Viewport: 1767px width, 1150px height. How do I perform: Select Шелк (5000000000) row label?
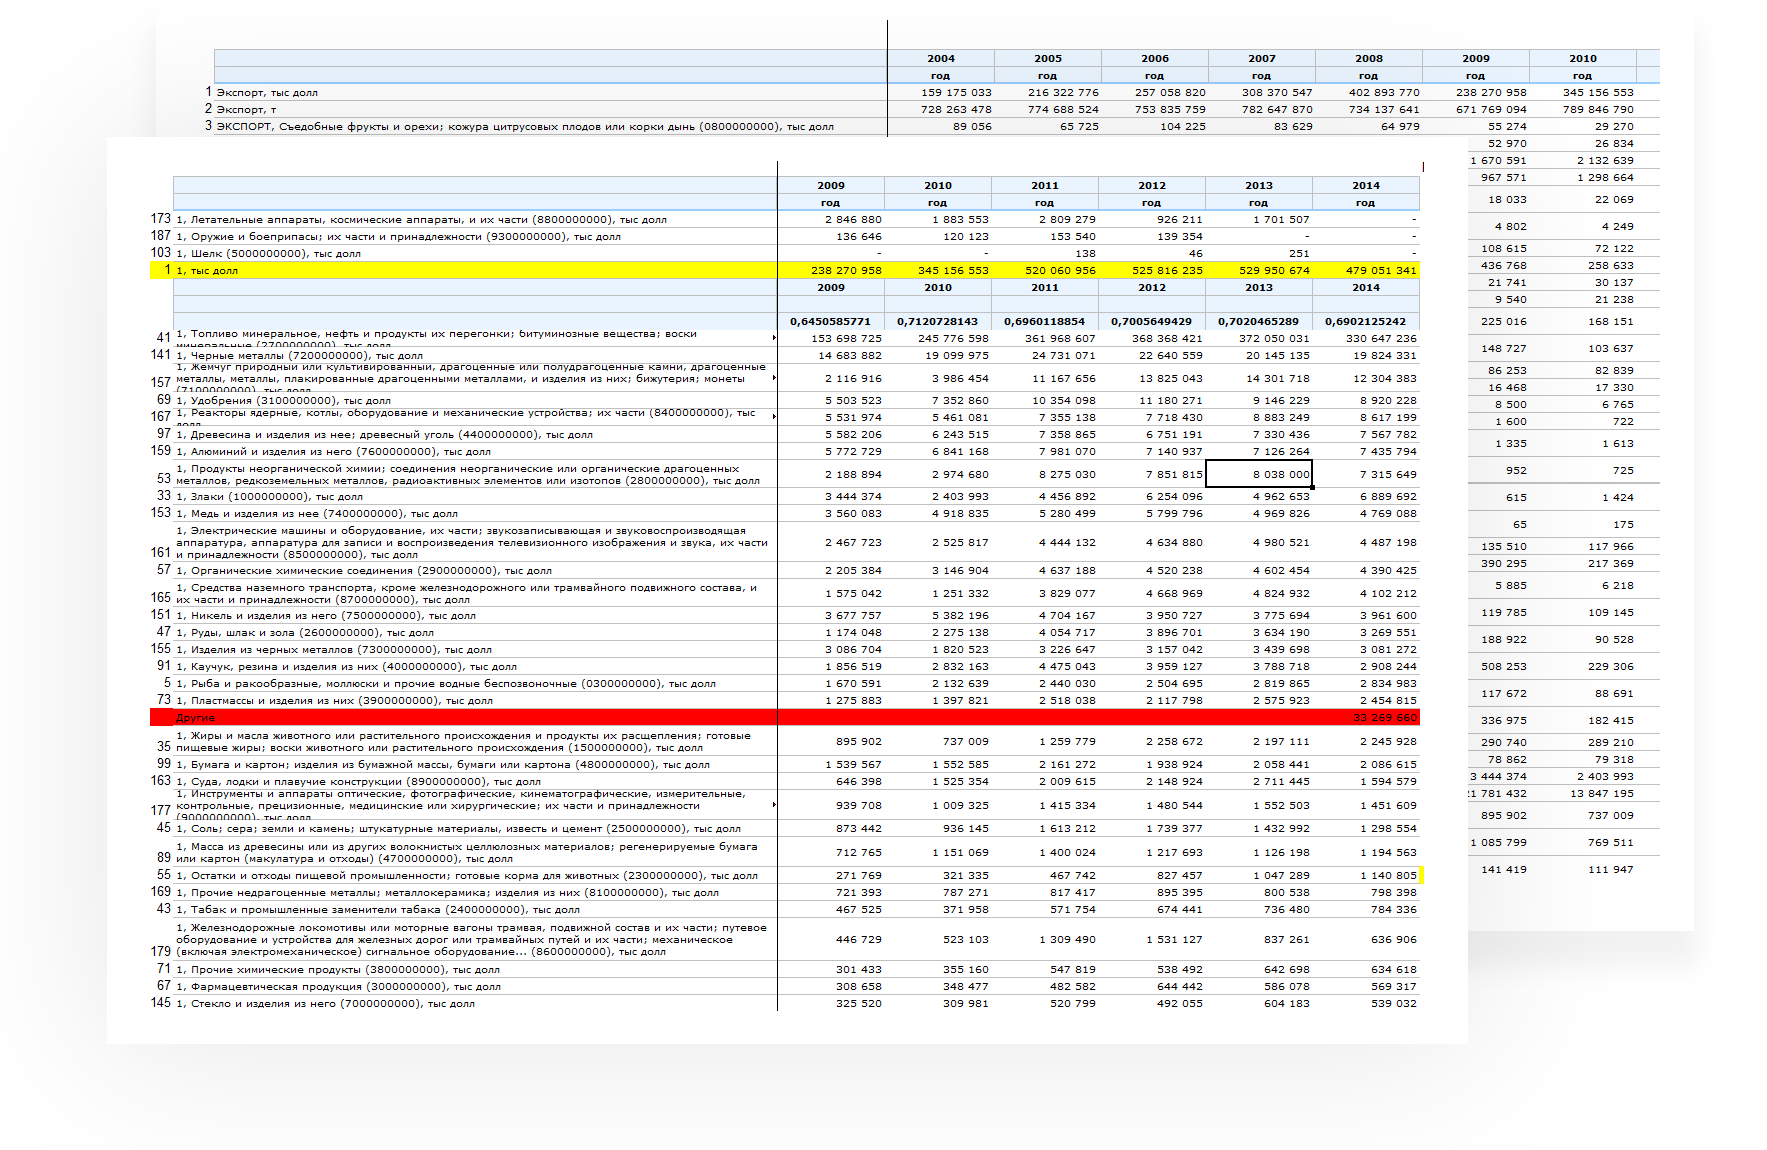tap(268, 254)
